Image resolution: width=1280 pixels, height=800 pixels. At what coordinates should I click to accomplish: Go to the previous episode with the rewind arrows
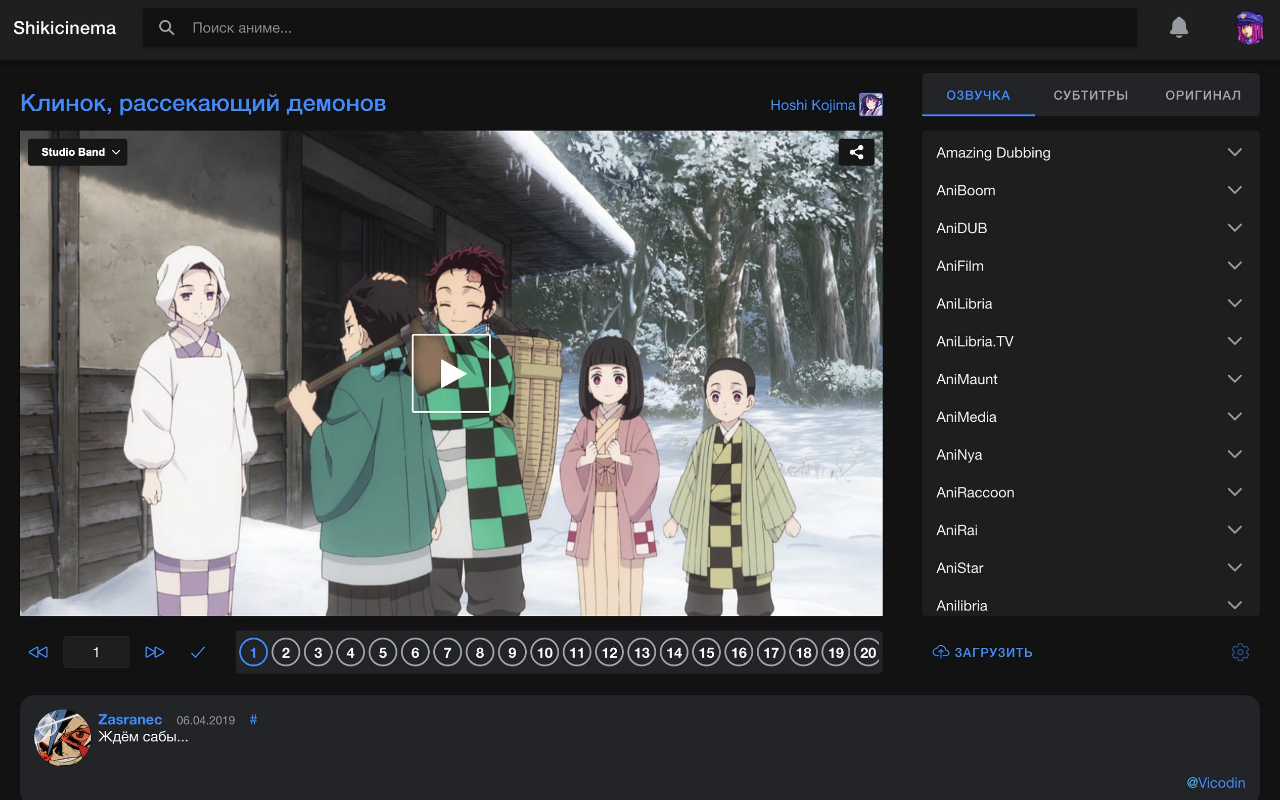pyautogui.click(x=38, y=652)
